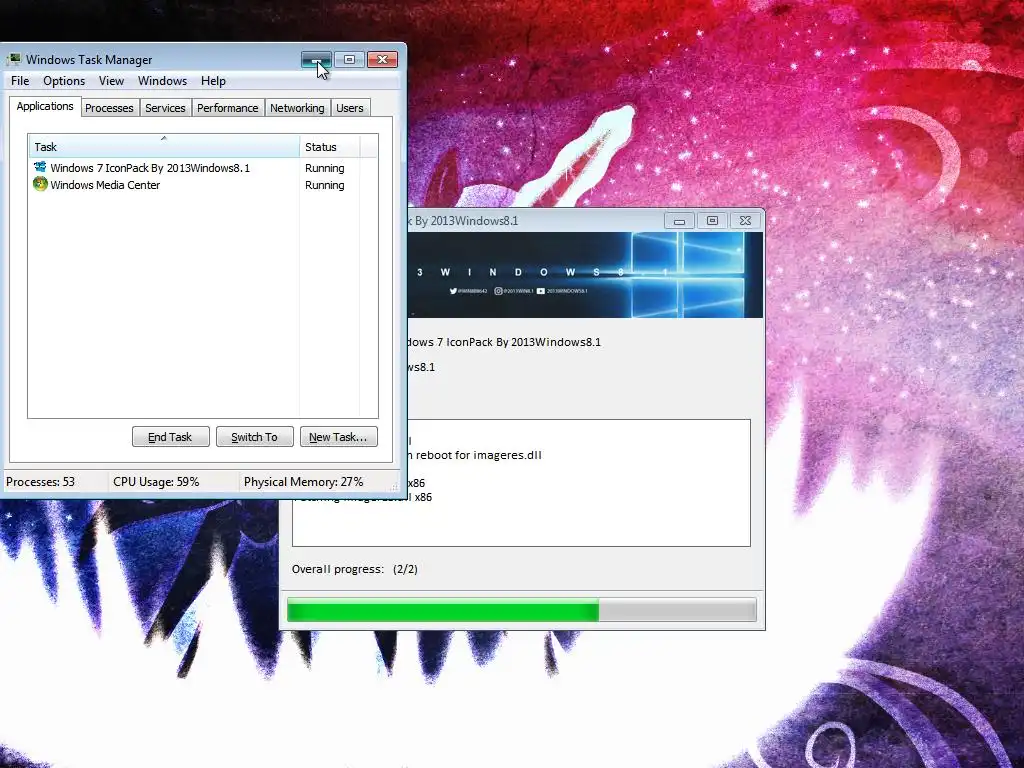Click the 'reboot for imageres.dll' log line
This screenshot has height=768, width=1024.
tap(475, 455)
